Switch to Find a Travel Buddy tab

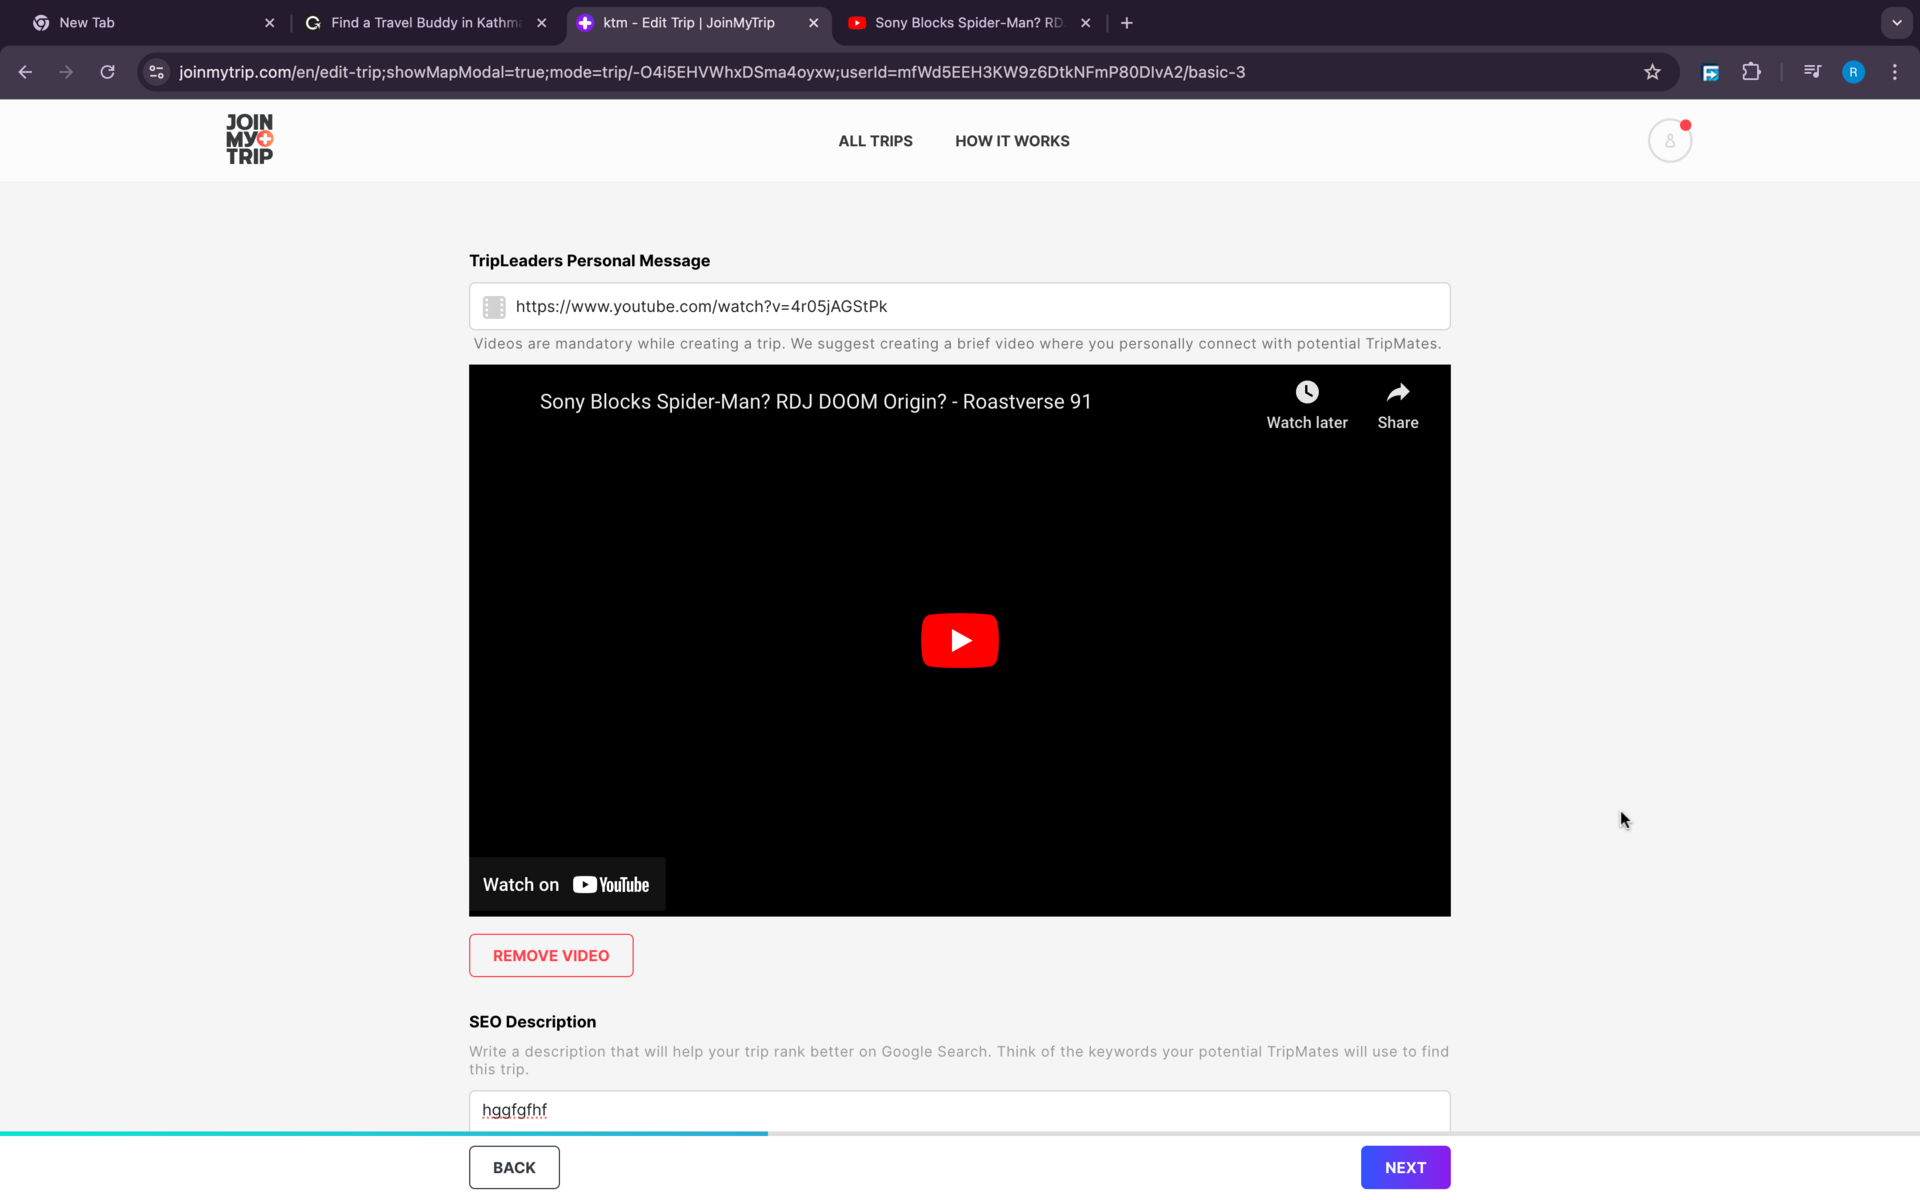(x=425, y=22)
